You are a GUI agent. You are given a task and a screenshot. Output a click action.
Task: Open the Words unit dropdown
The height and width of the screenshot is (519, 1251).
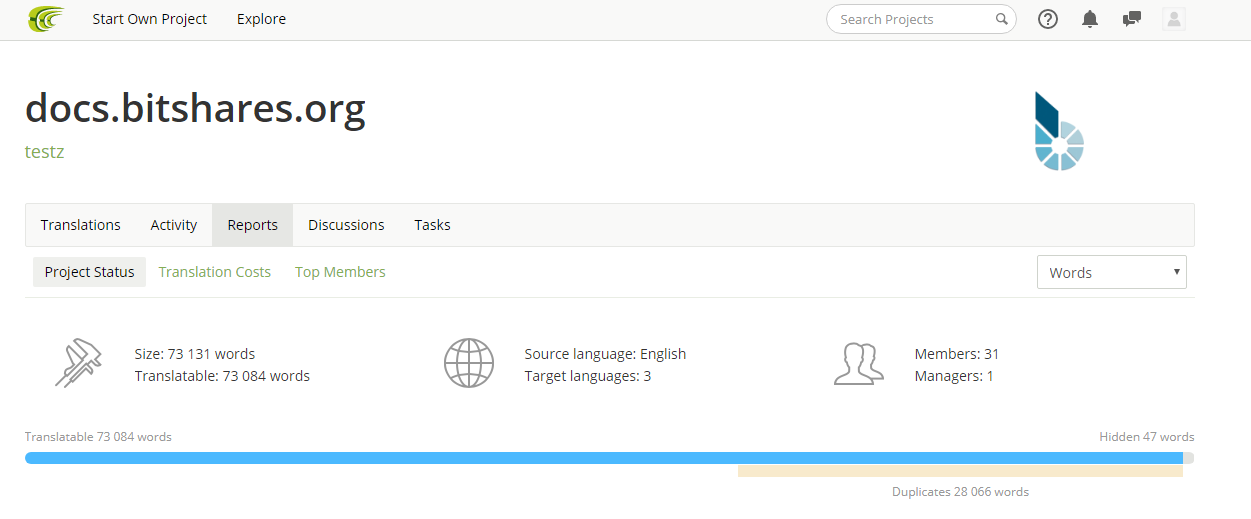[x=1112, y=272]
